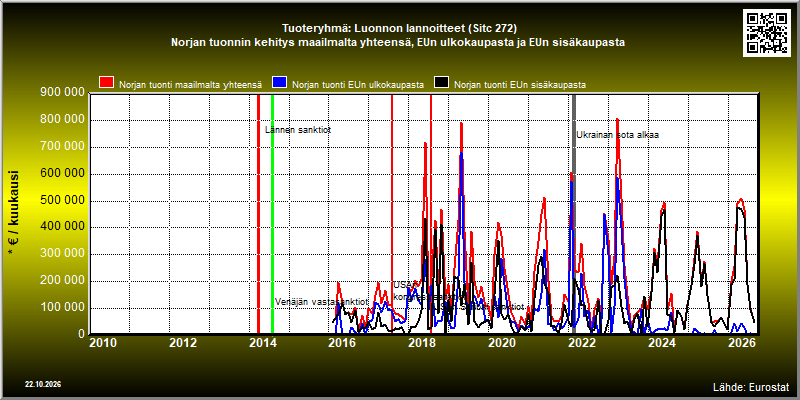Click the black legend swatch for EU internal trade
800x400 pixels.
(441, 83)
